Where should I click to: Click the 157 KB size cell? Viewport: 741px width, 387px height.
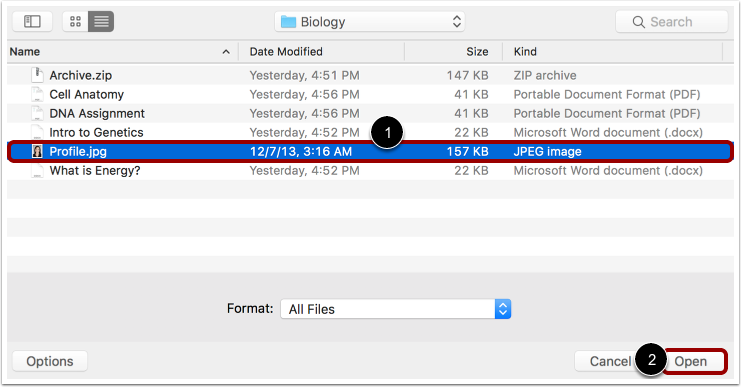pos(467,152)
